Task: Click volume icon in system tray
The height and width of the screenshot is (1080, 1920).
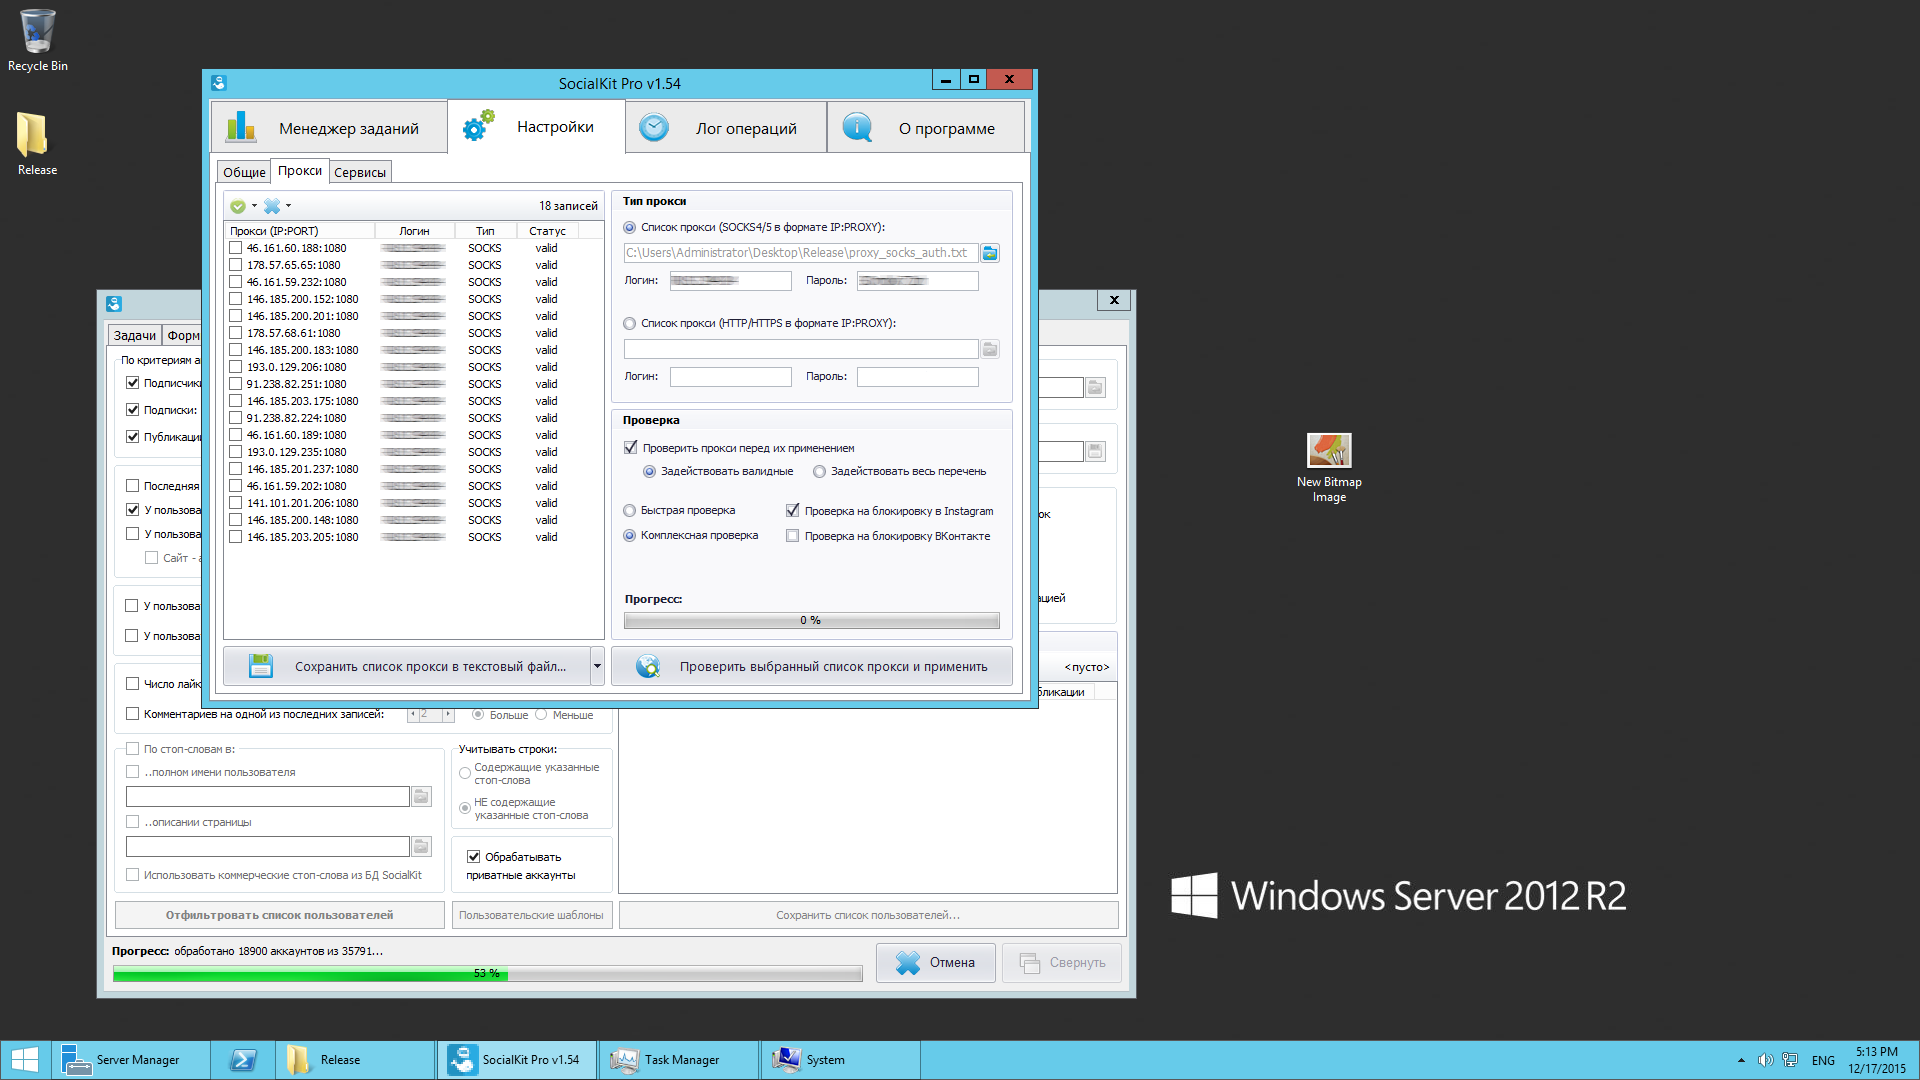Action: pyautogui.click(x=1765, y=1060)
